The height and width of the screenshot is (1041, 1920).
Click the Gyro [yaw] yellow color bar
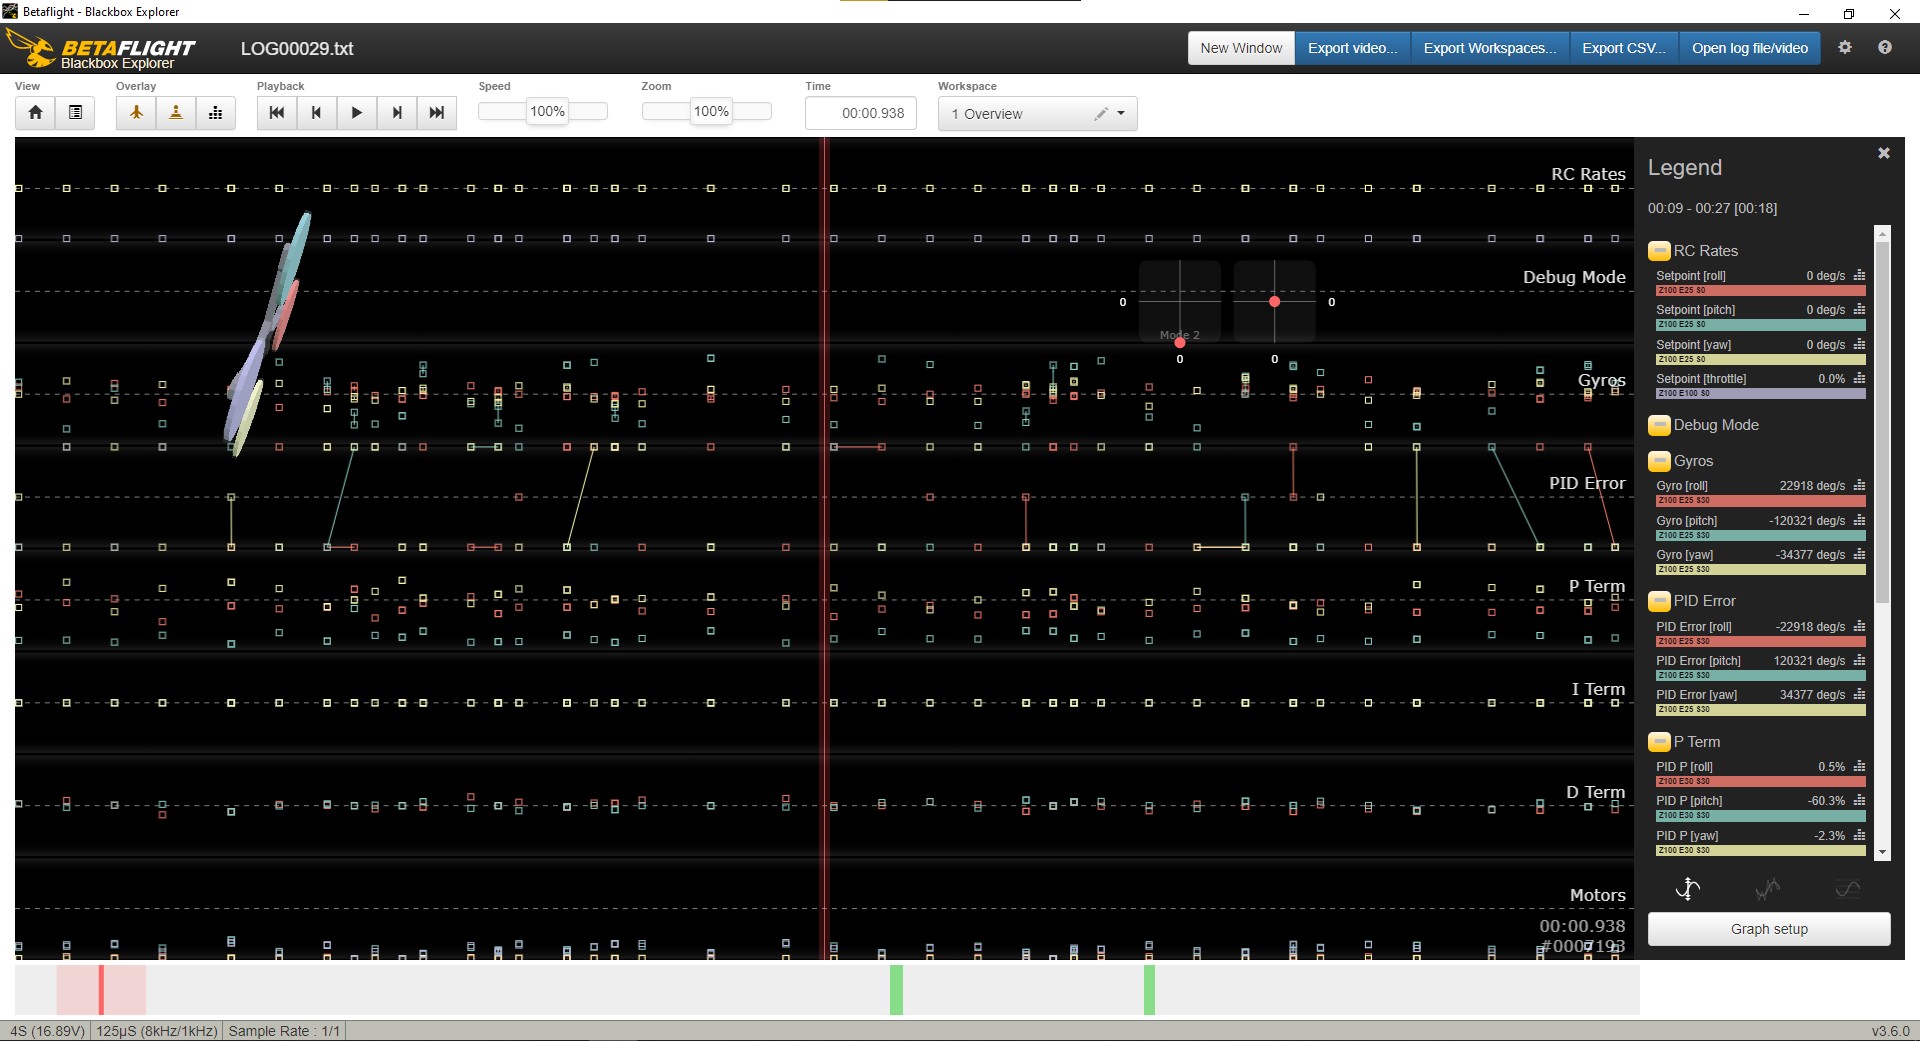(x=1761, y=569)
